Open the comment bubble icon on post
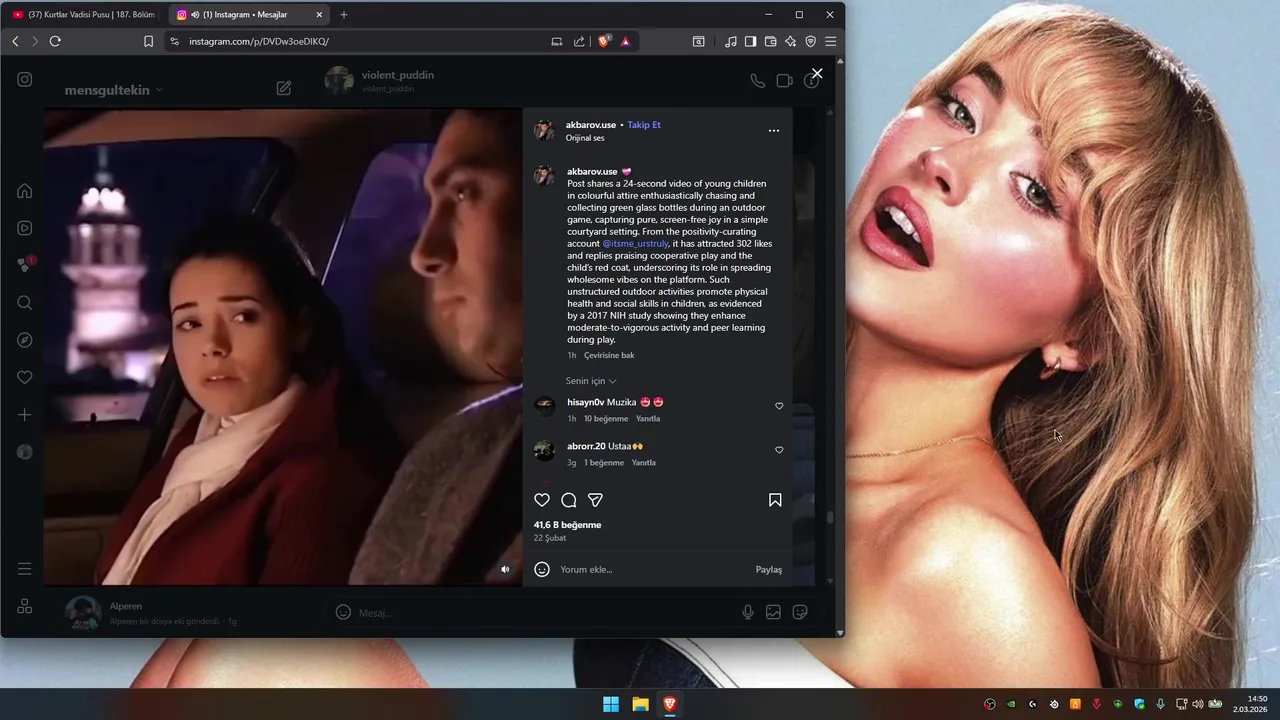Viewport: 1280px width, 720px height. coord(569,500)
